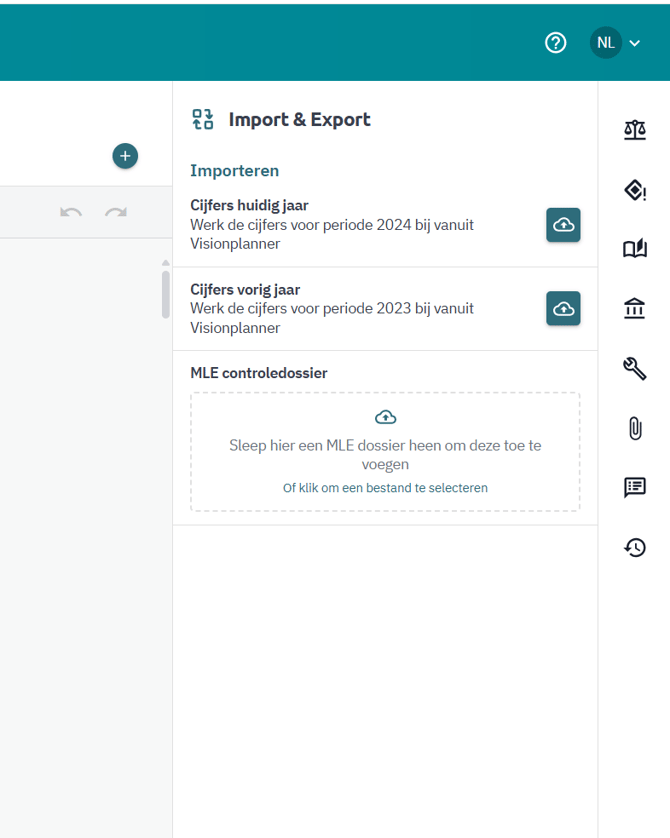This screenshot has width=670, height=838.
Task: Click the round plus add button
Action: click(x=125, y=156)
